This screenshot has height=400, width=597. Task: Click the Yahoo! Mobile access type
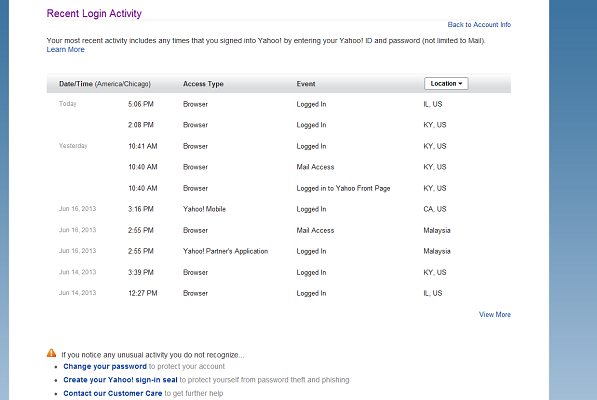coord(204,209)
